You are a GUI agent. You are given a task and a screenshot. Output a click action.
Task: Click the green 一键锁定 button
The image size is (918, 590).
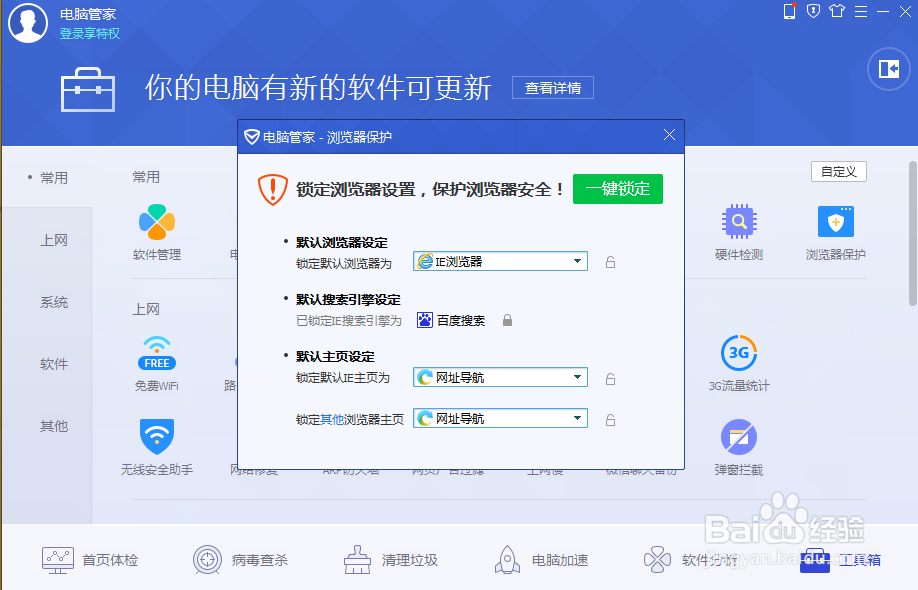pyautogui.click(x=618, y=189)
